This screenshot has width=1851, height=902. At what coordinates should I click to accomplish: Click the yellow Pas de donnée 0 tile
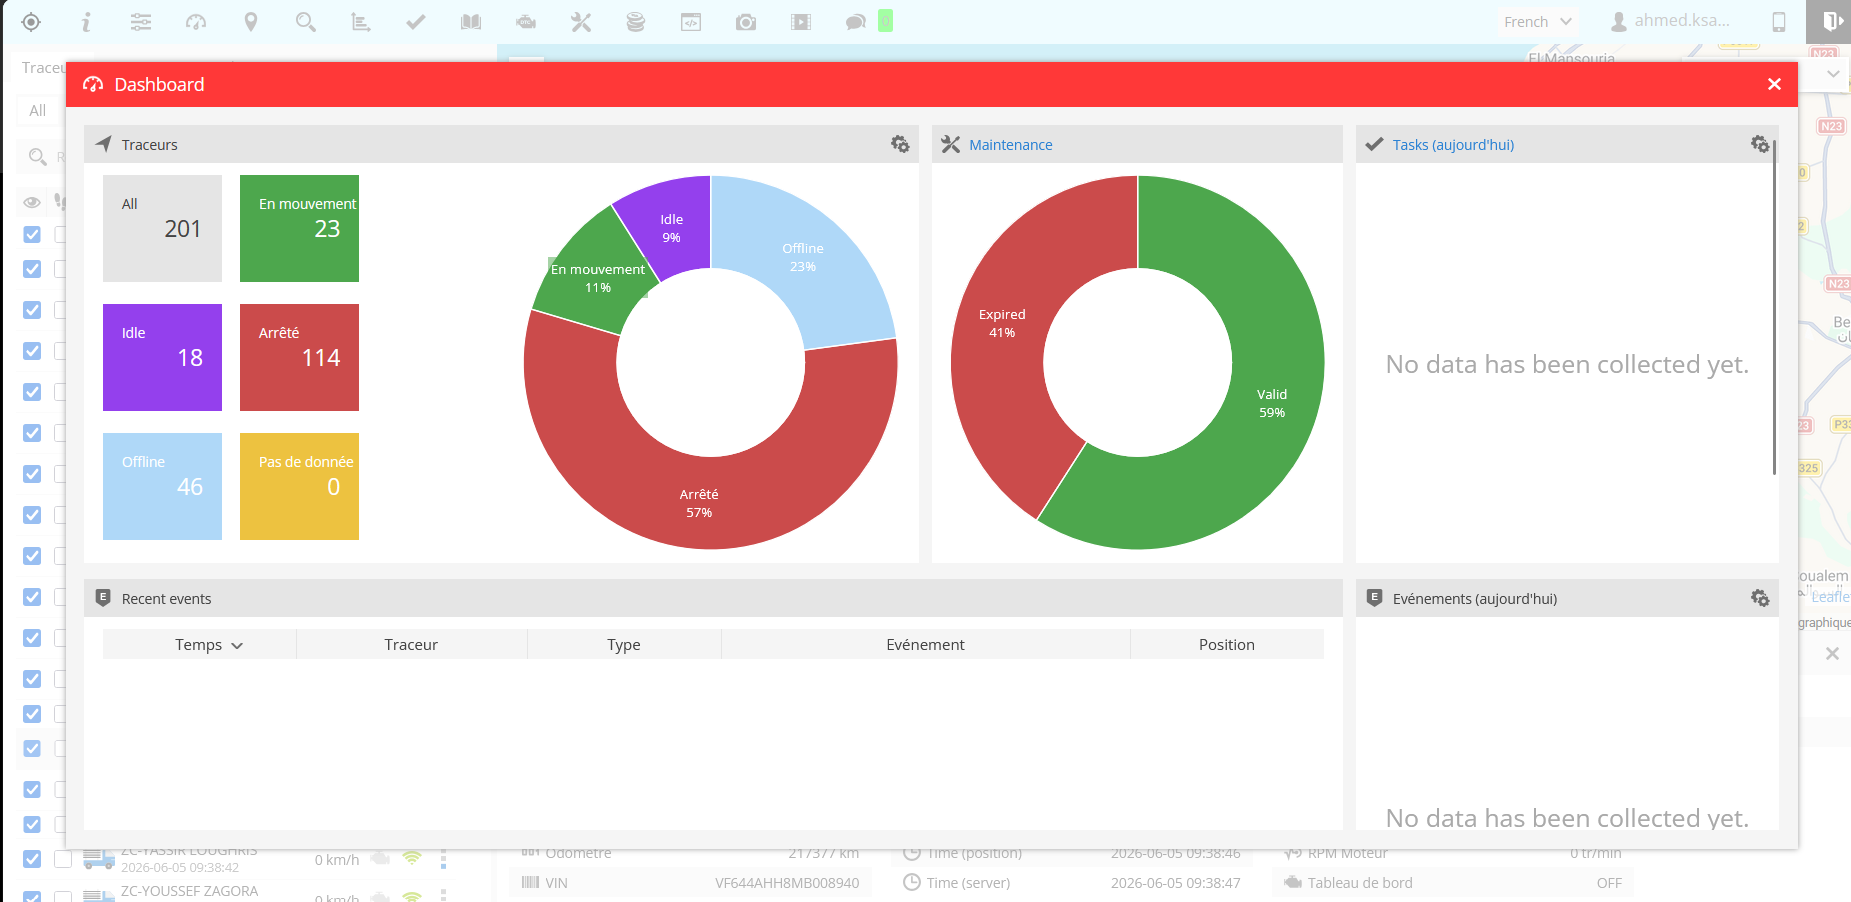[299, 486]
